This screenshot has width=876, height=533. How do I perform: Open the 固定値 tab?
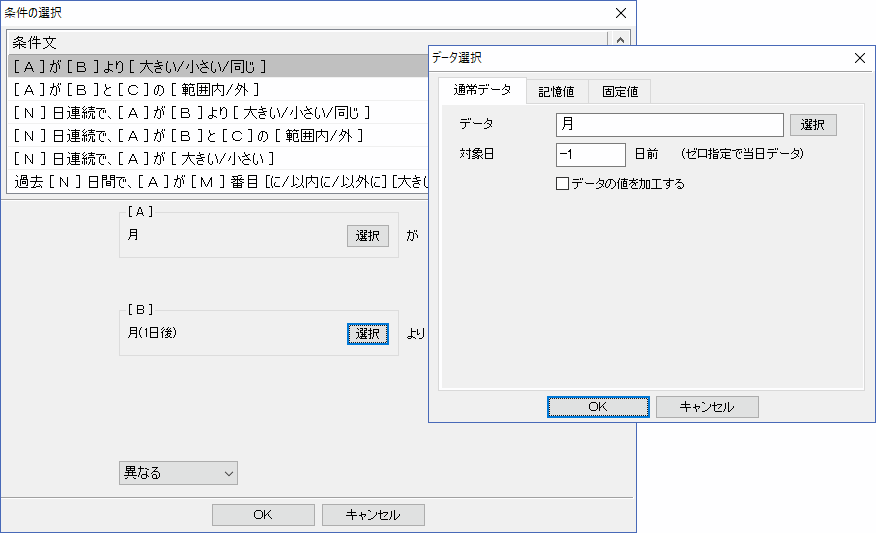620,92
